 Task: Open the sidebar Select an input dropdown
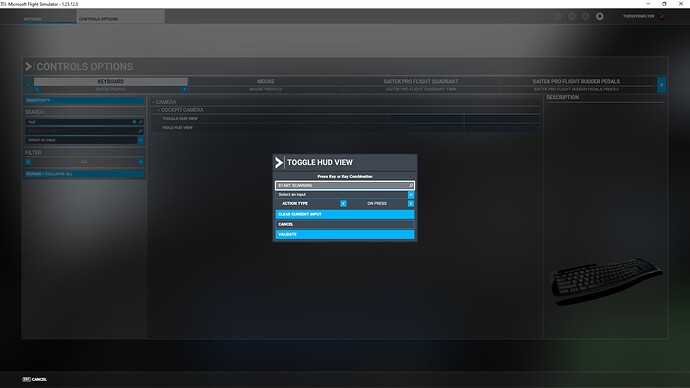84,140
